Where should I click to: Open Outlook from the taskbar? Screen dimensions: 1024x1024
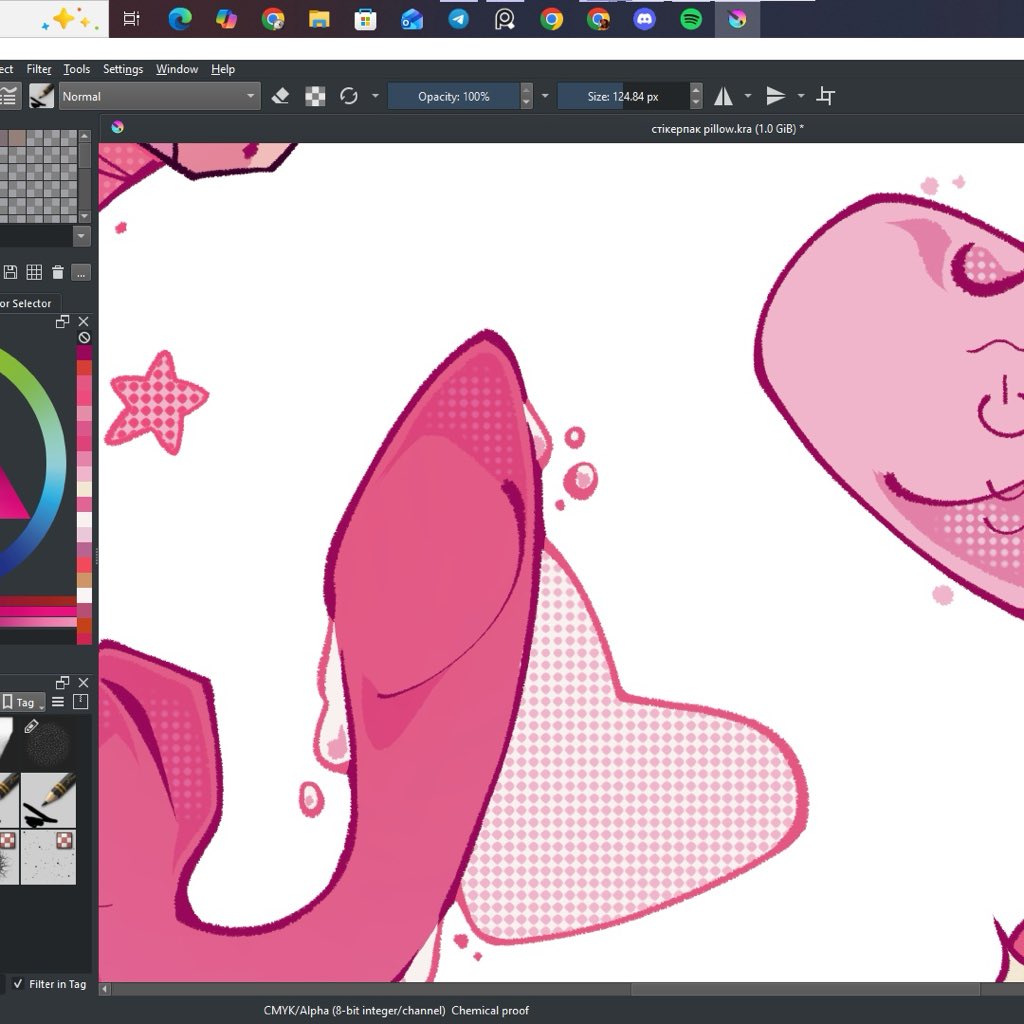[x=412, y=19]
